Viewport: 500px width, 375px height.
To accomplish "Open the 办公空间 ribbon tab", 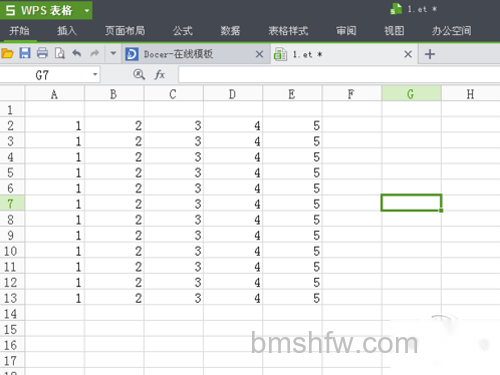I will [452, 31].
